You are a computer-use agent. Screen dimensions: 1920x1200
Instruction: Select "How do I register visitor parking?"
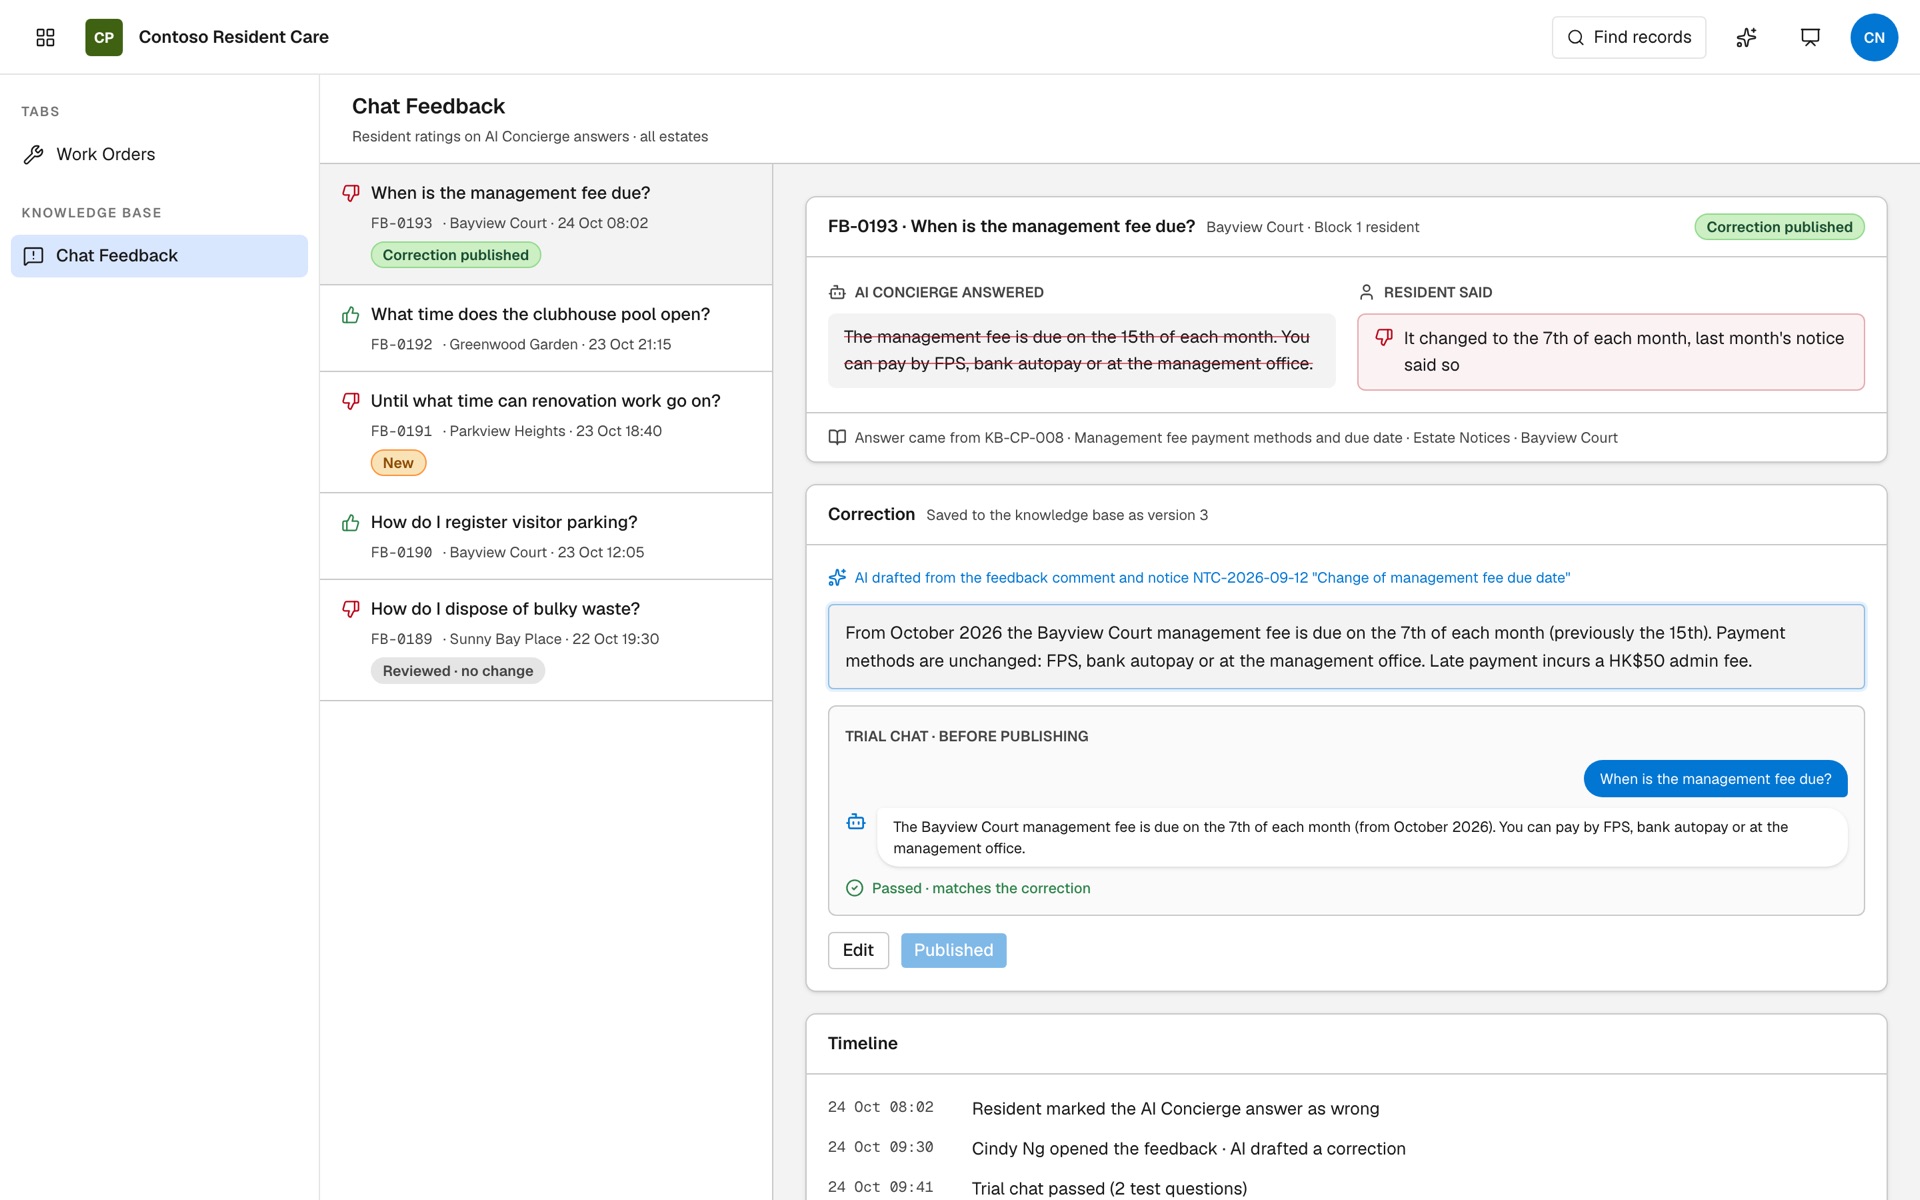click(546, 537)
